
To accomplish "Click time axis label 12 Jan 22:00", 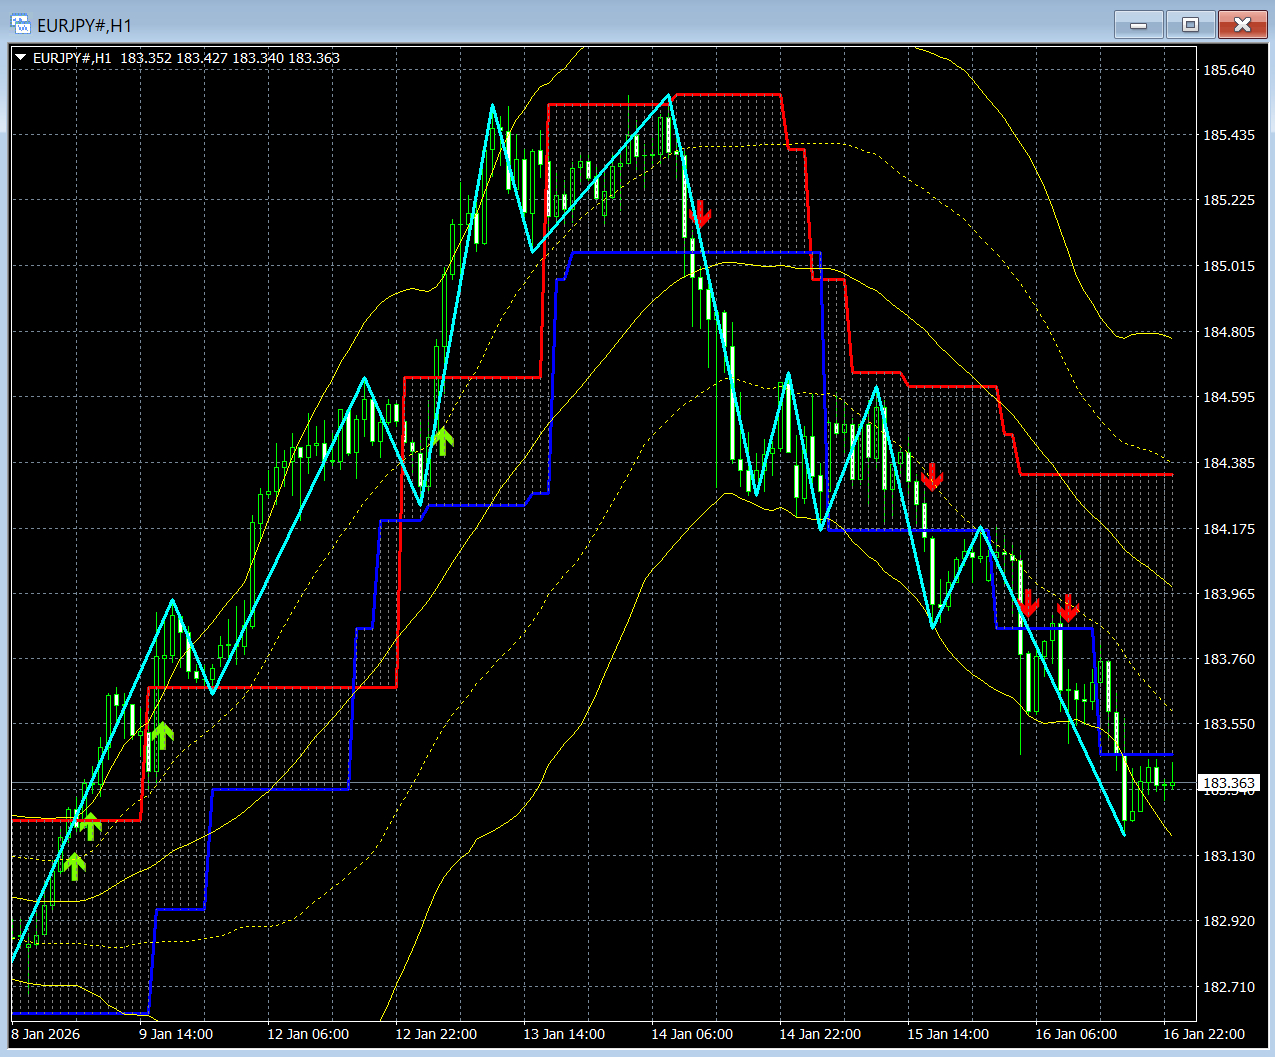I will [436, 1034].
